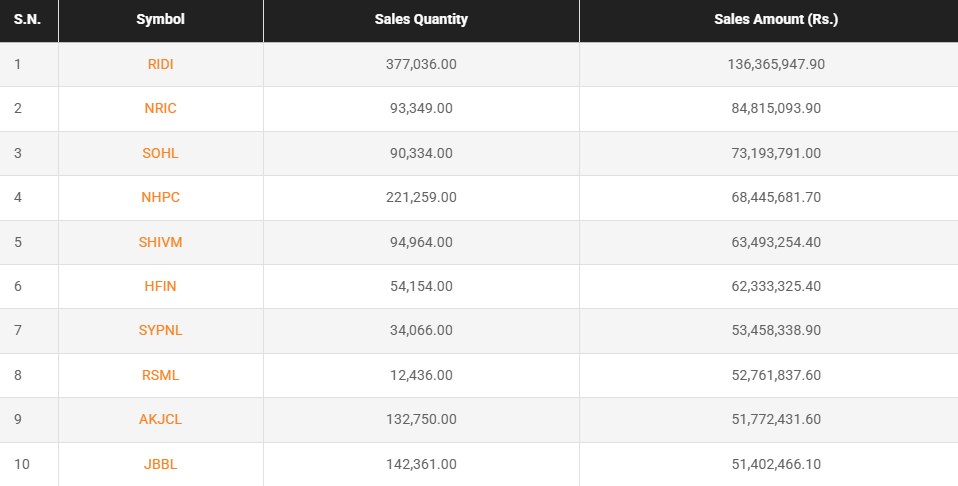Screen dimensions: 958x486
Task: Click the SYPNL symbol link
Action: [160, 330]
